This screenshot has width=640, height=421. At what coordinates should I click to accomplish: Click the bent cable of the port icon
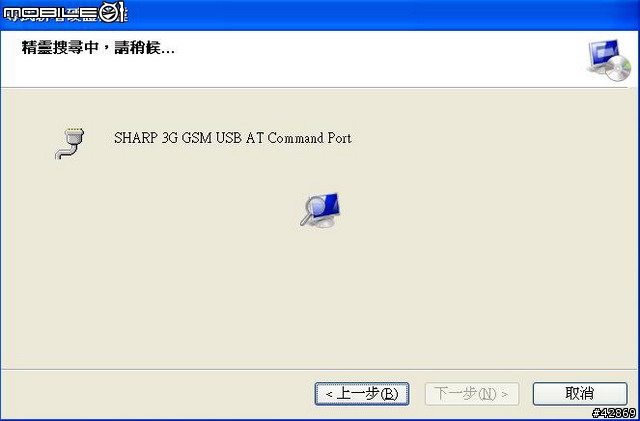tap(64, 154)
